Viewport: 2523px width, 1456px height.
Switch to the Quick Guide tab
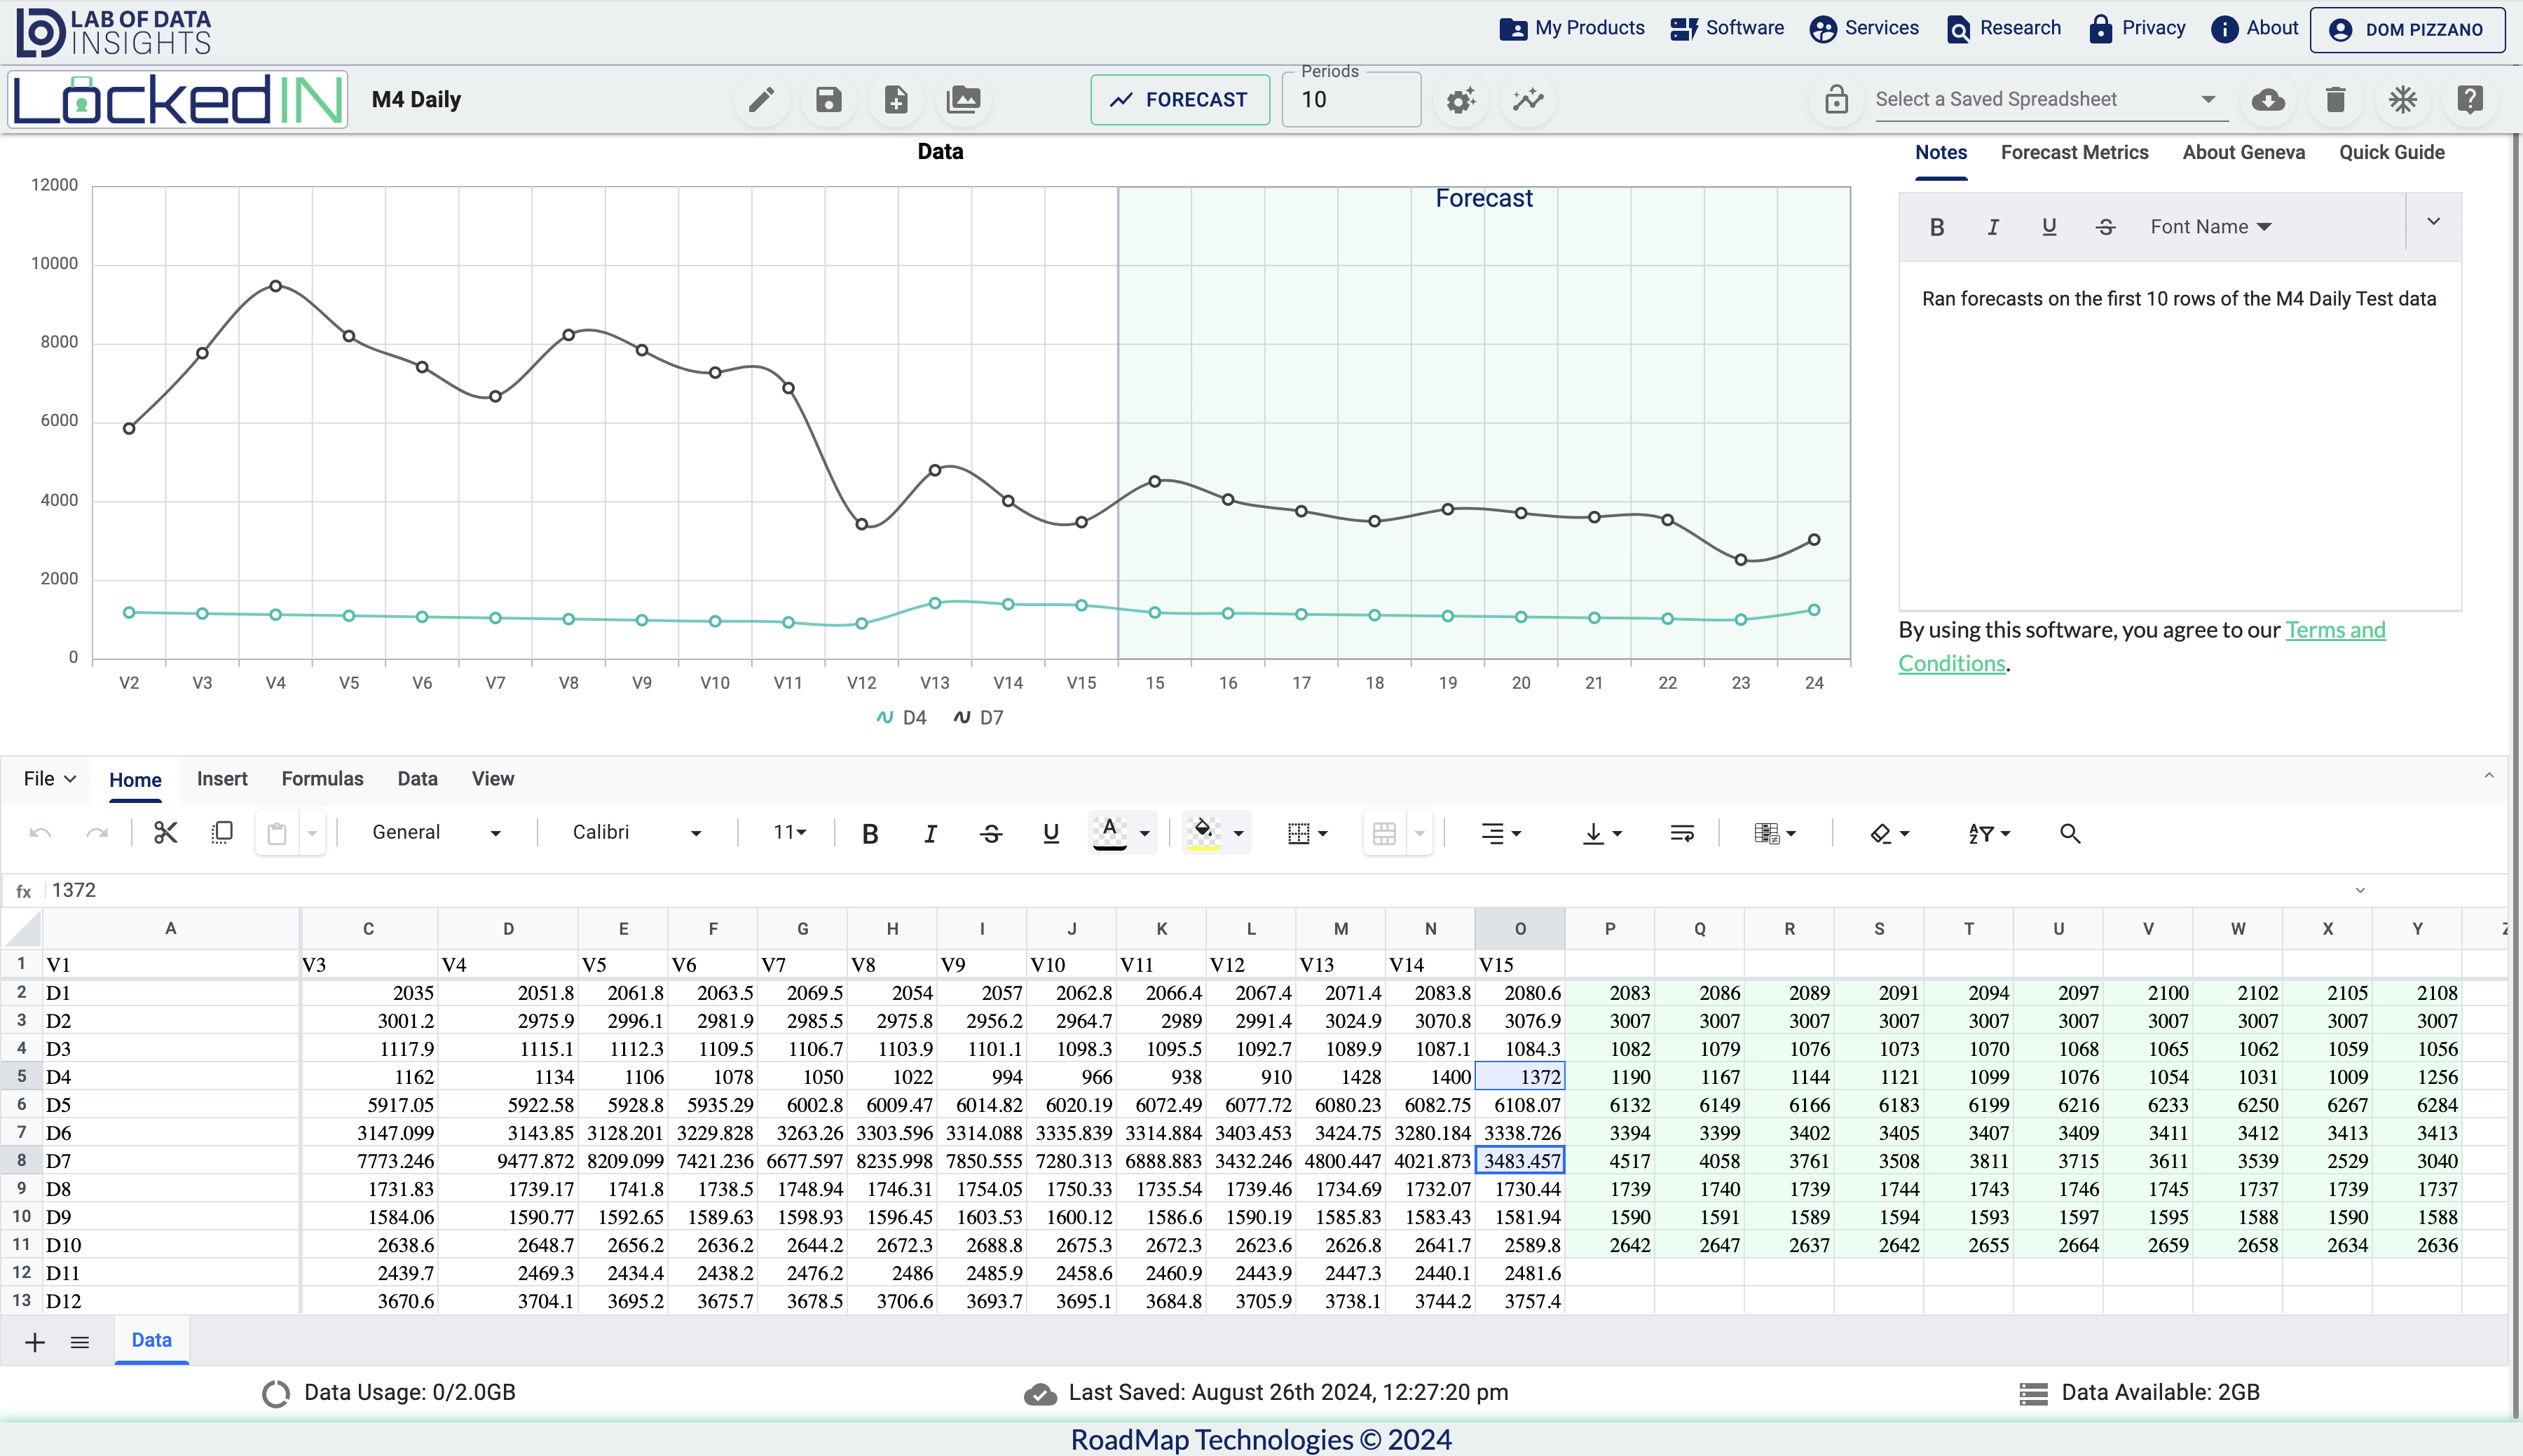click(2393, 153)
